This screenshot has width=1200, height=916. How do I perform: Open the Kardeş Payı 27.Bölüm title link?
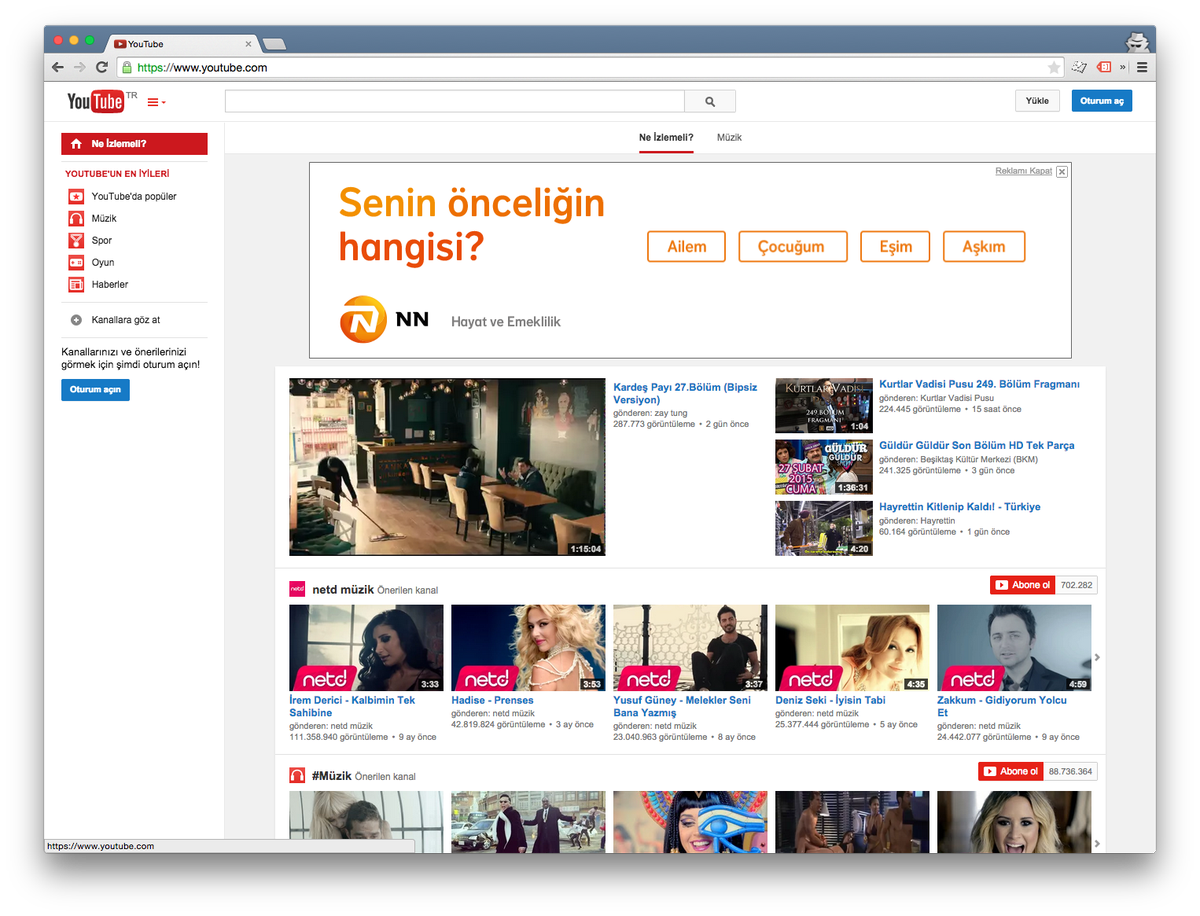click(x=685, y=393)
